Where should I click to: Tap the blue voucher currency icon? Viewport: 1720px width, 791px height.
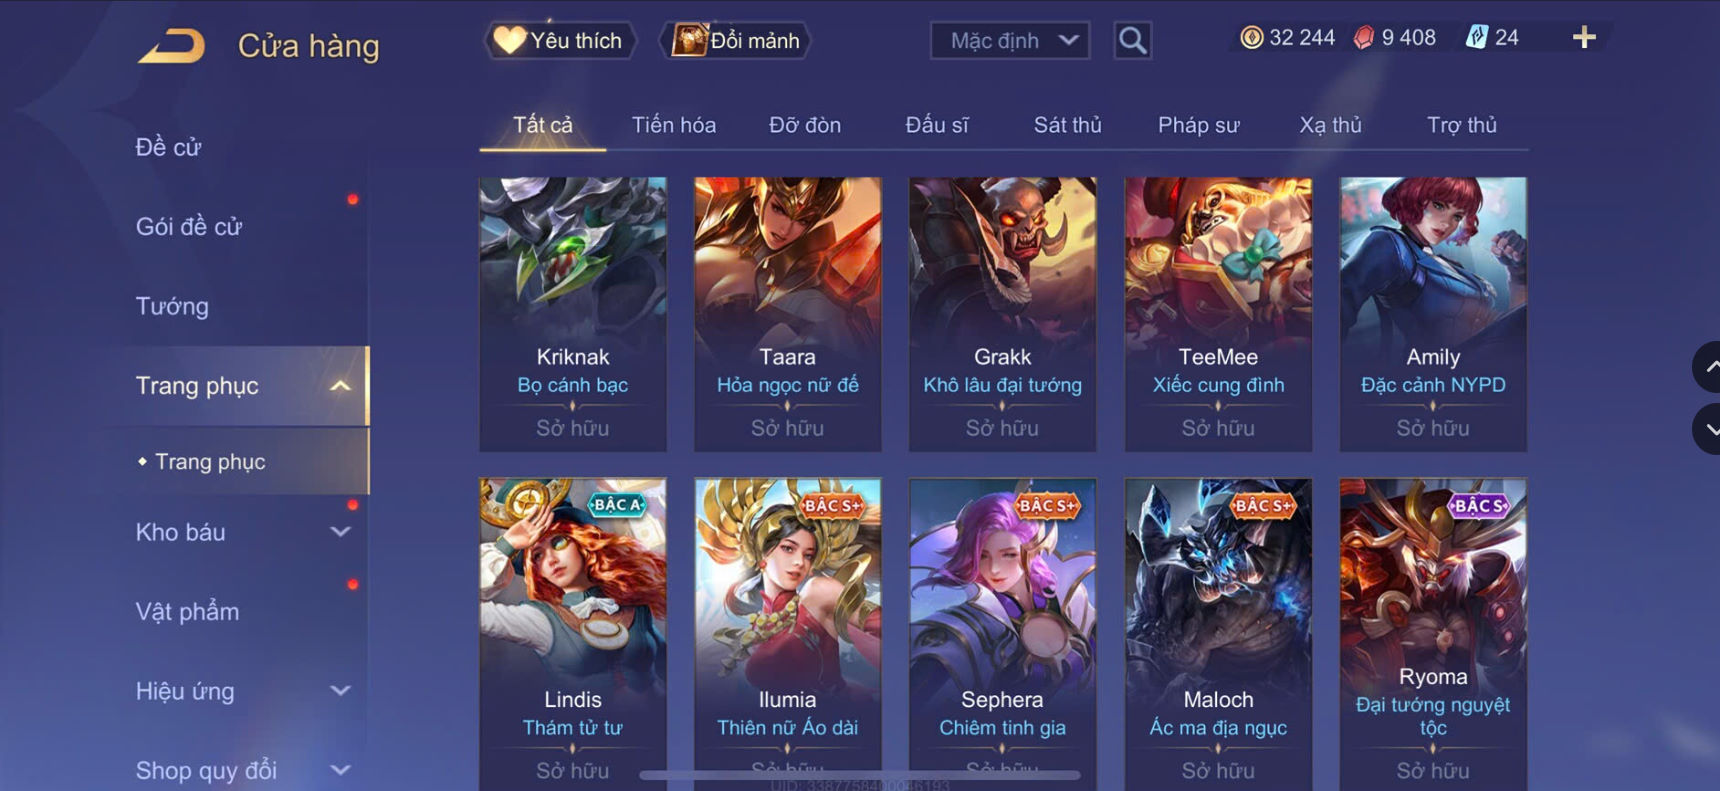[x=1477, y=38]
